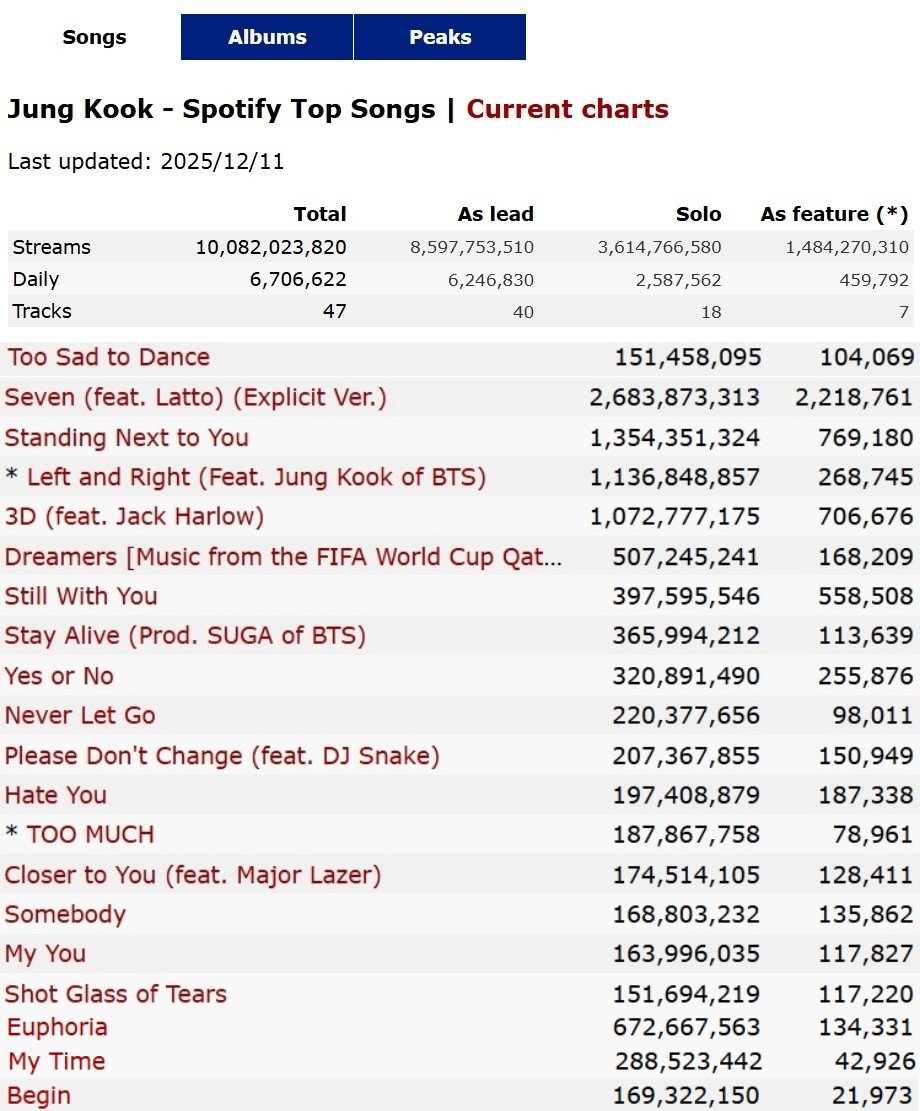
Task: Open the Too Sad to Dance song link
Action: click(x=107, y=357)
